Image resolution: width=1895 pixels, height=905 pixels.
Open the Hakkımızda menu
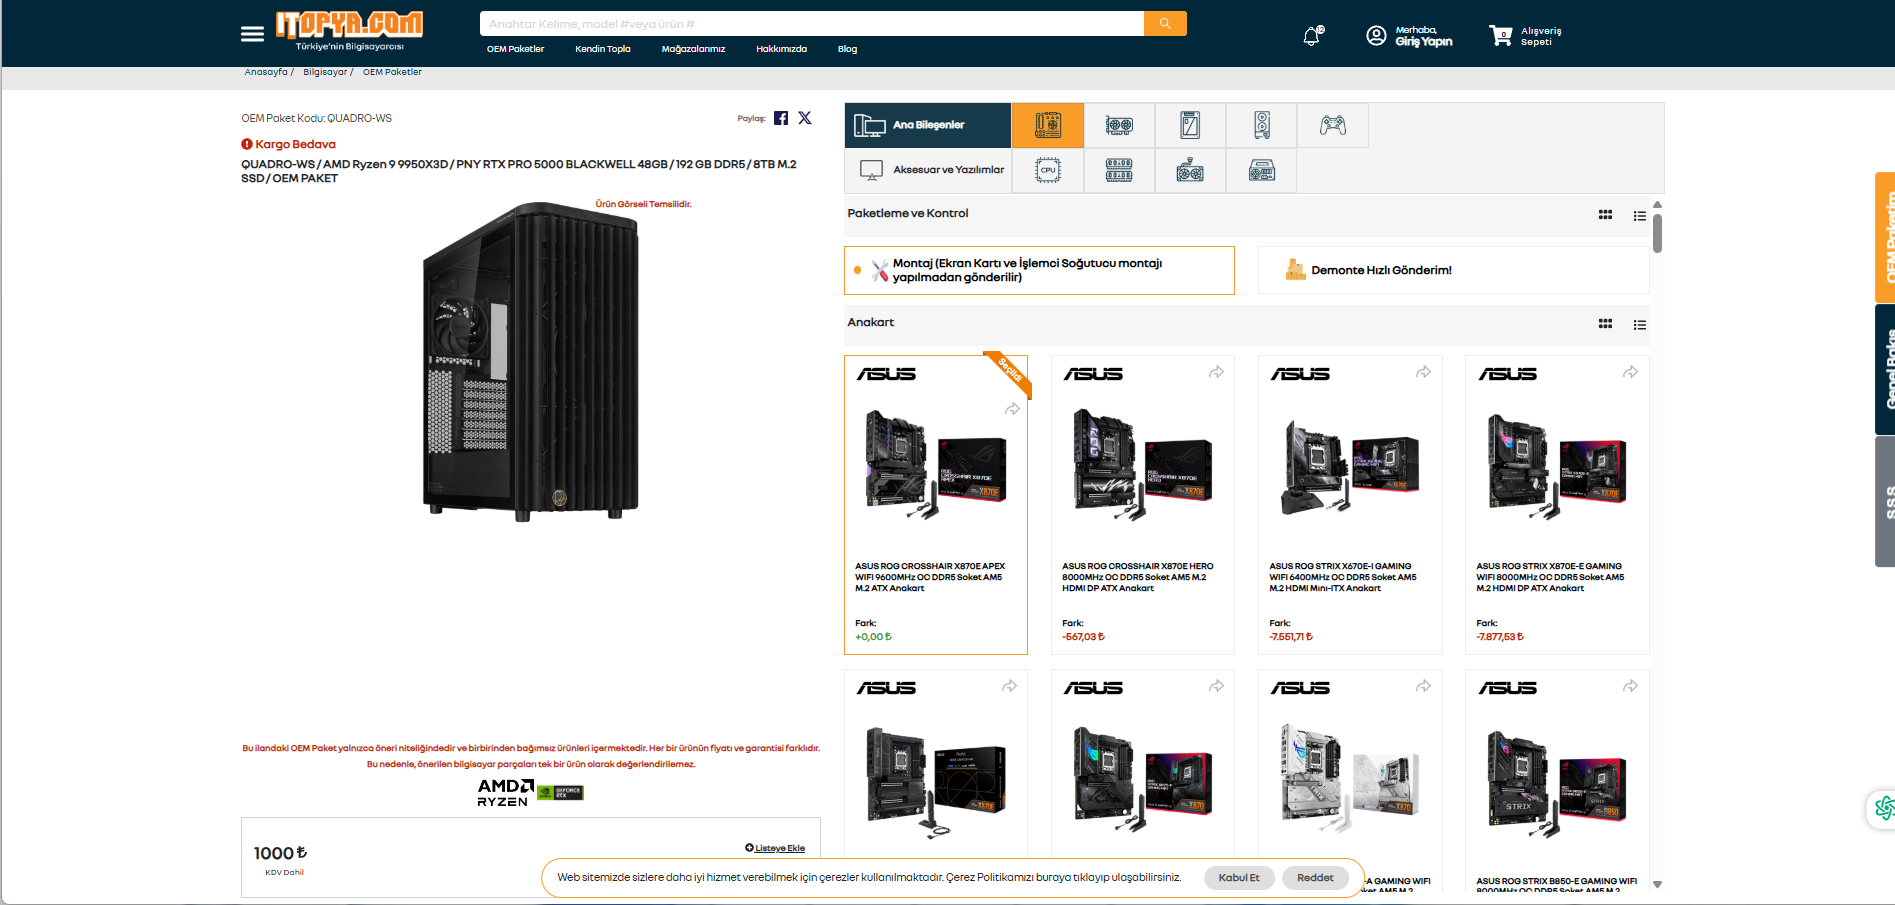click(x=781, y=49)
